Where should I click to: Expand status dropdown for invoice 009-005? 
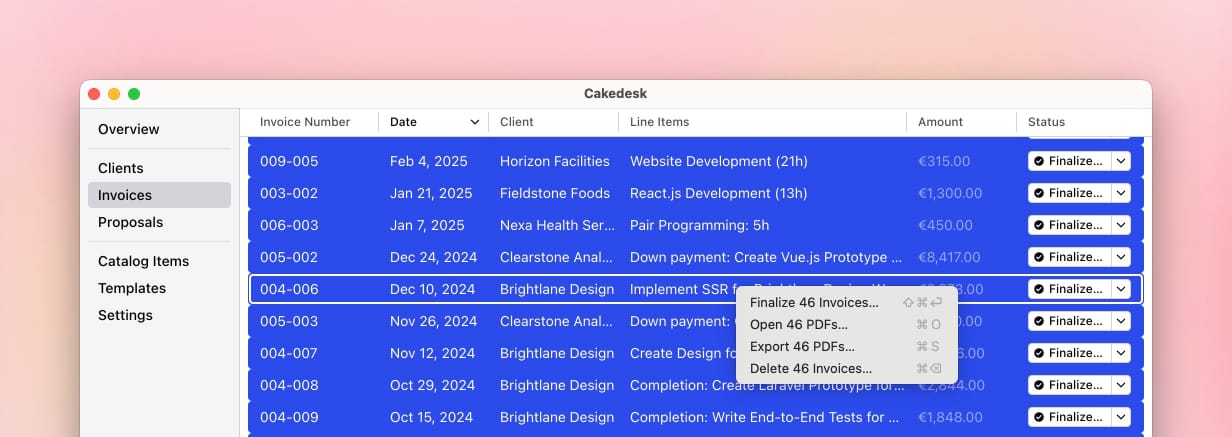[x=1121, y=161]
